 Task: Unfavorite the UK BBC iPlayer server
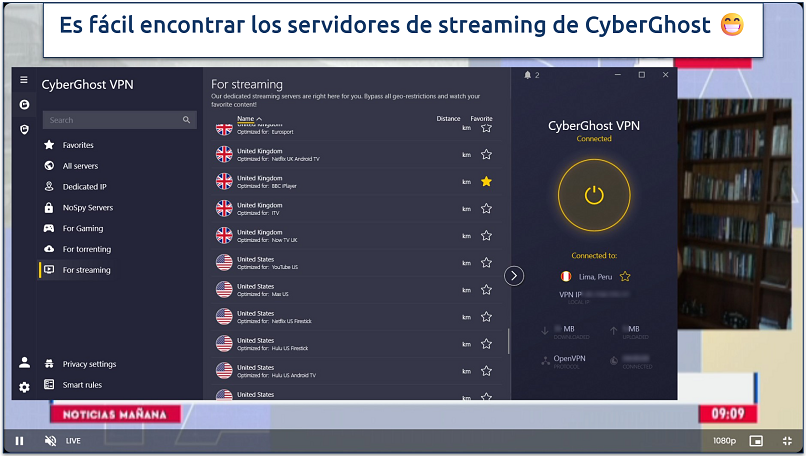pos(486,181)
